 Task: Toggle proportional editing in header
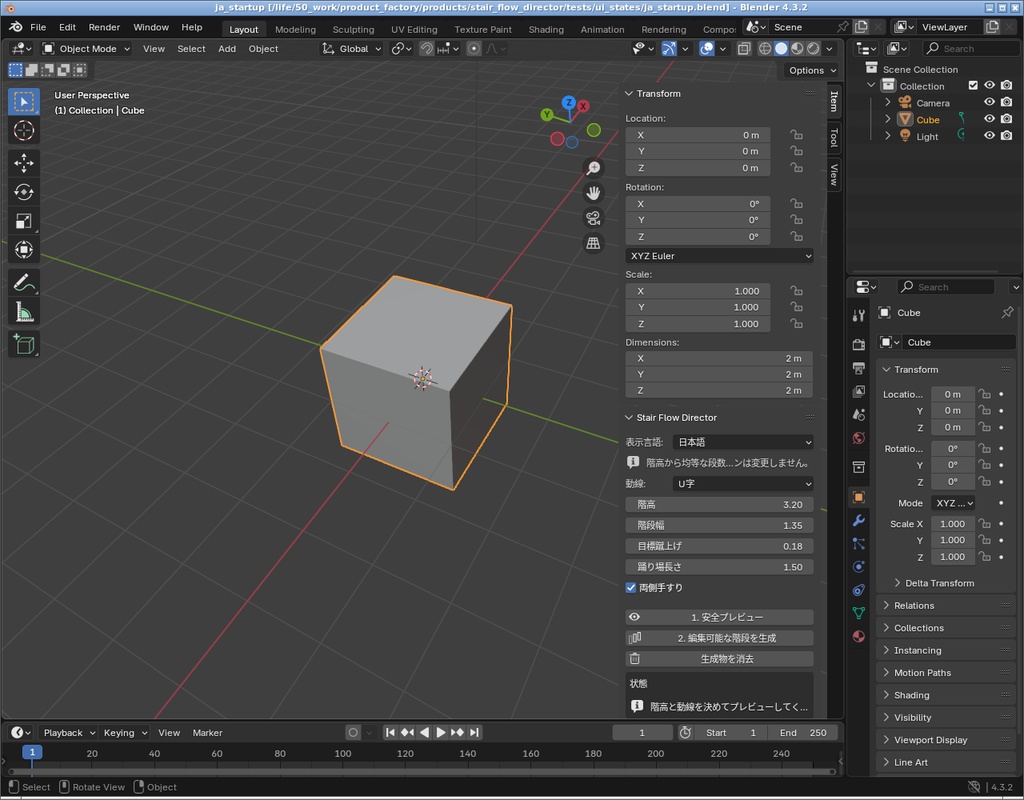pos(474,48)
